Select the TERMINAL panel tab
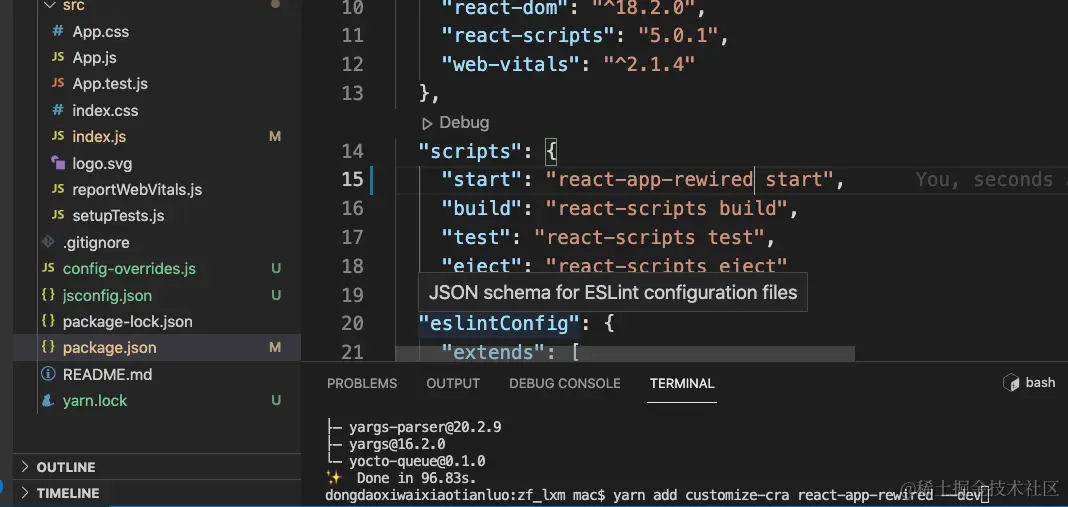The image size is (1068, 507). point(682,384)
